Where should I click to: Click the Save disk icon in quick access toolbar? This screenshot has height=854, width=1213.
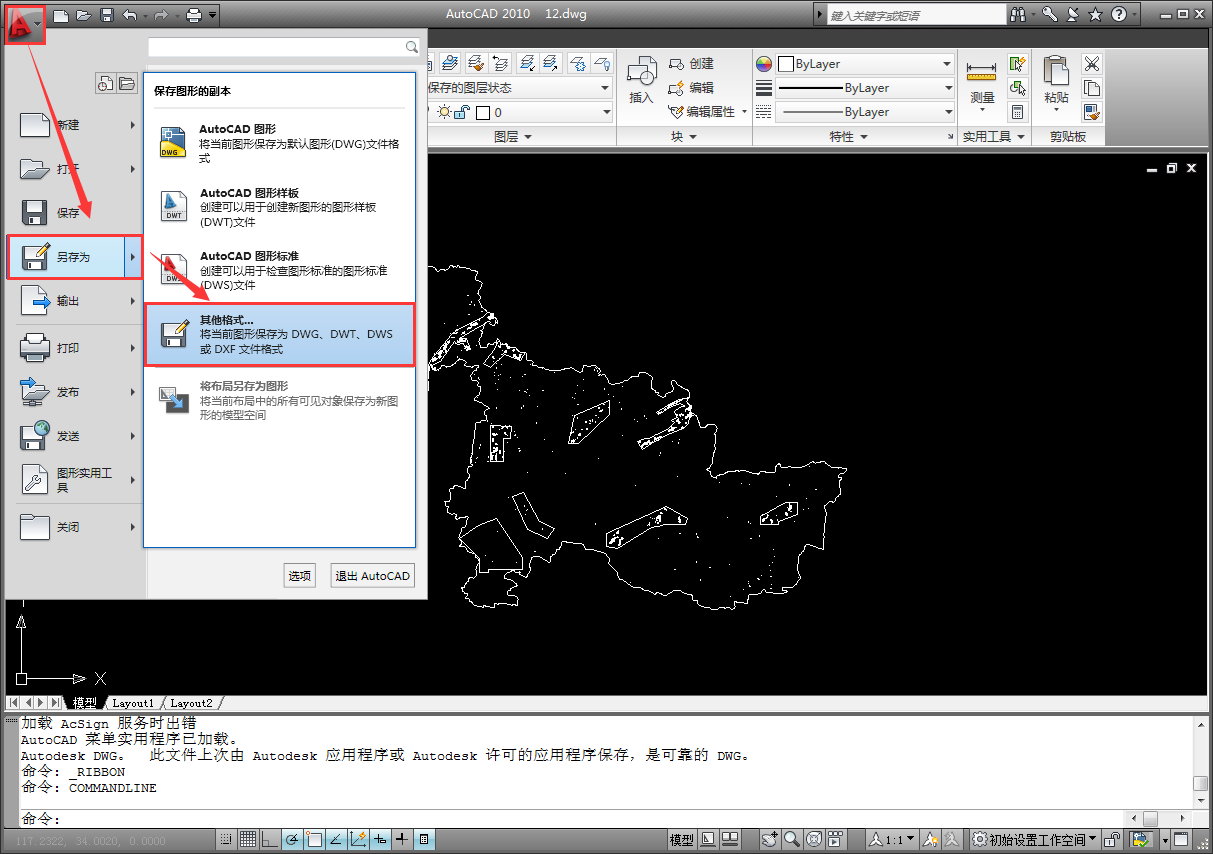tap(105, 15)
